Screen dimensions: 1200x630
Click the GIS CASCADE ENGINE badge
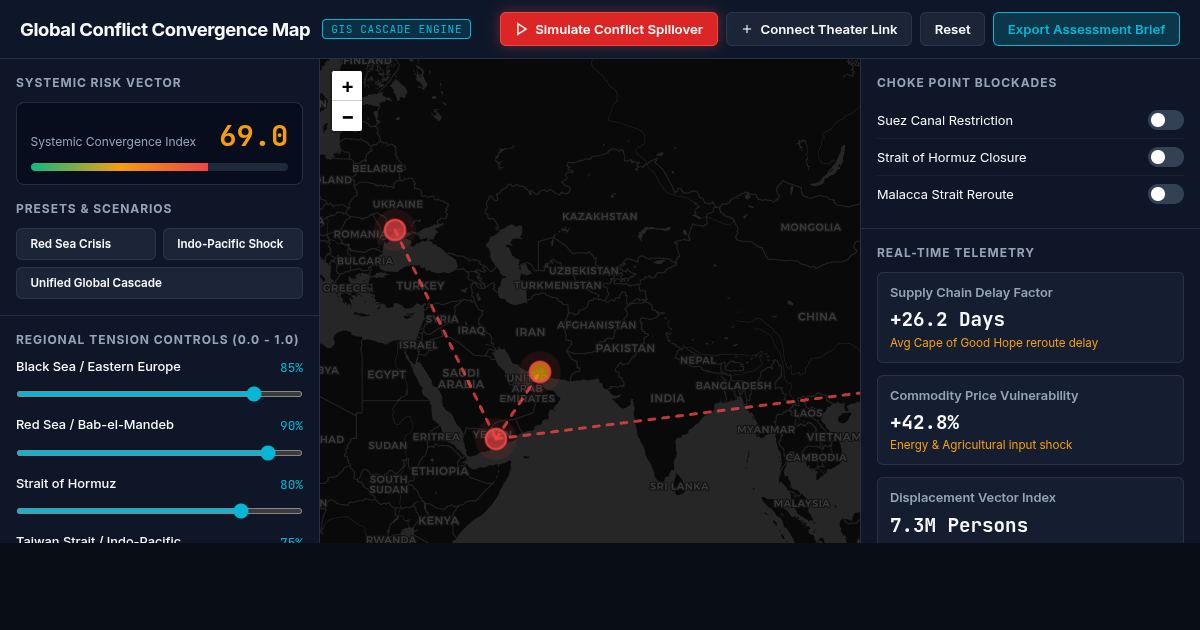tap(396, 29)
